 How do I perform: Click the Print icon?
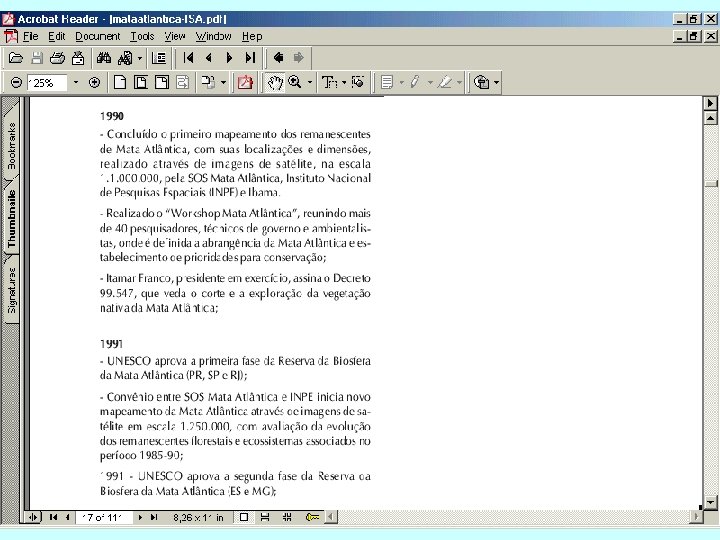coord(57,58)
